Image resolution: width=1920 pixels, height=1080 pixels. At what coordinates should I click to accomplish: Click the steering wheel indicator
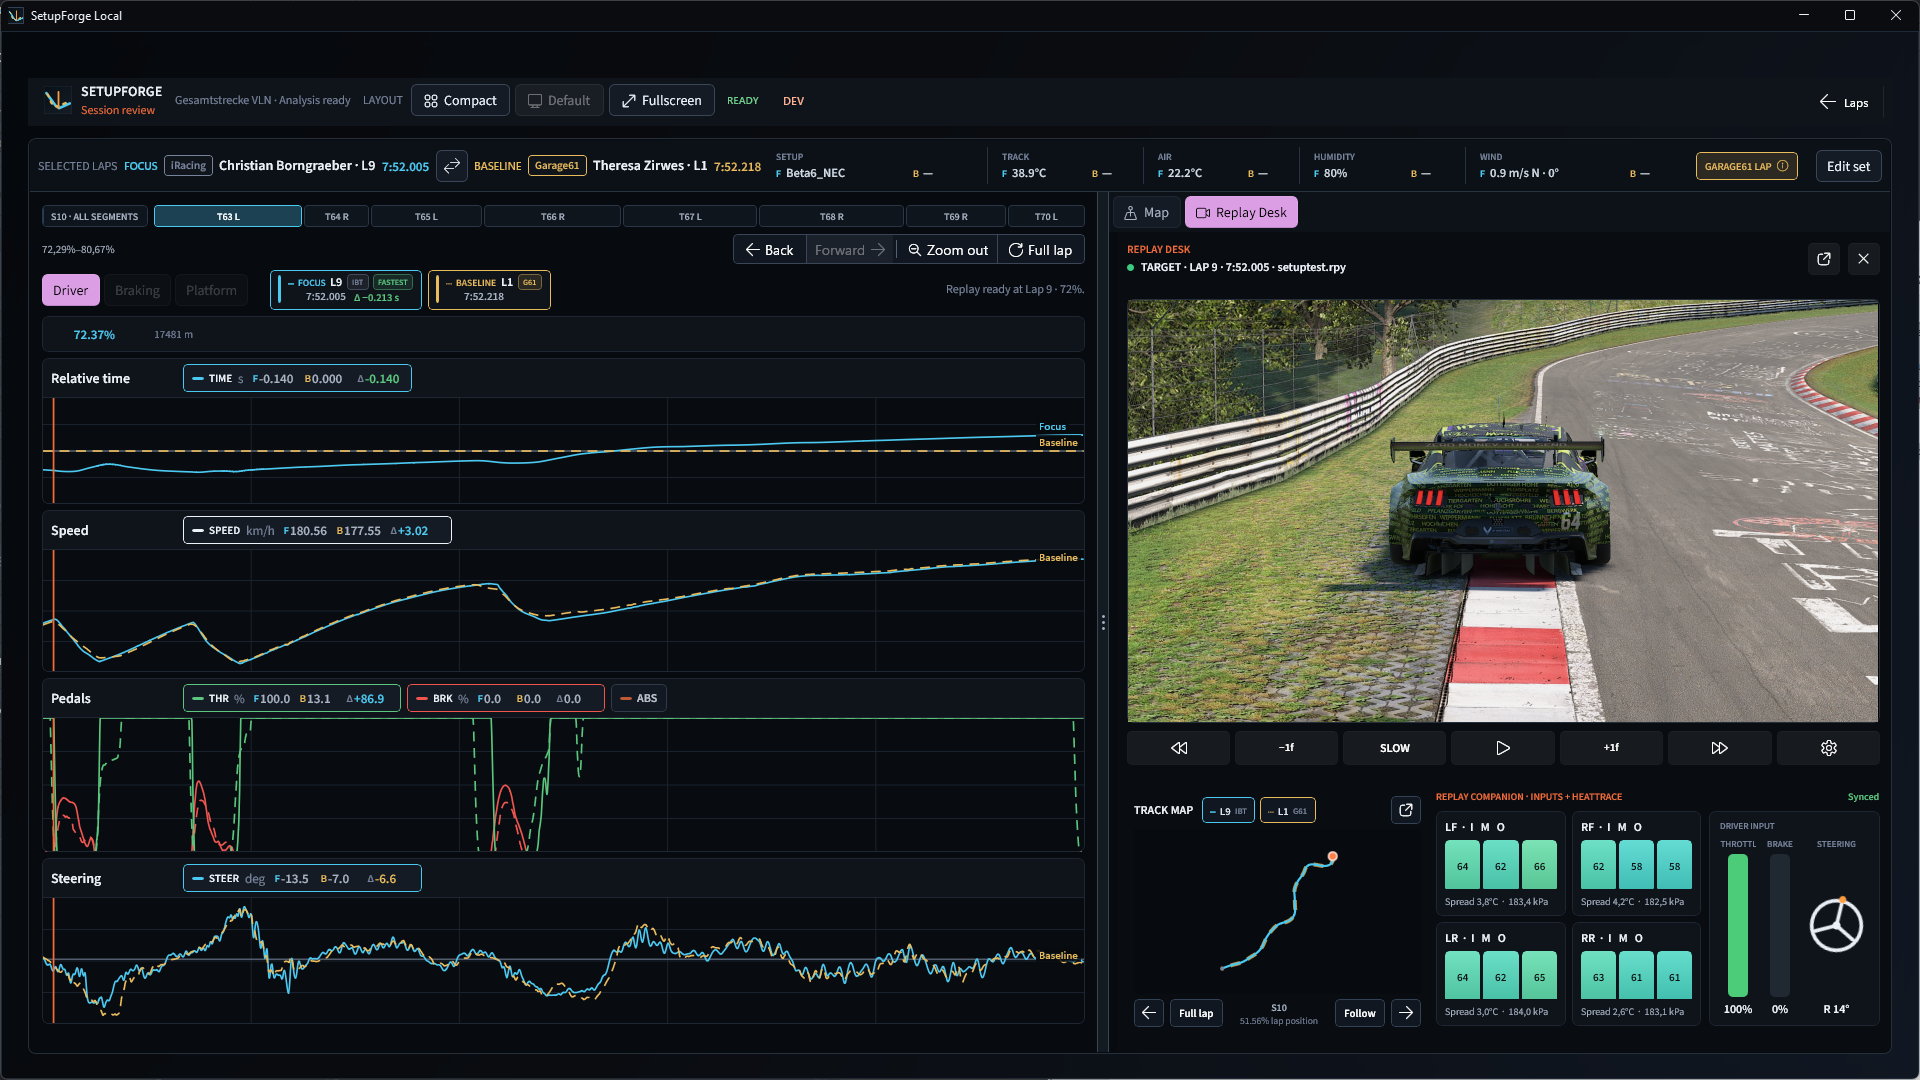point(1836,925)
